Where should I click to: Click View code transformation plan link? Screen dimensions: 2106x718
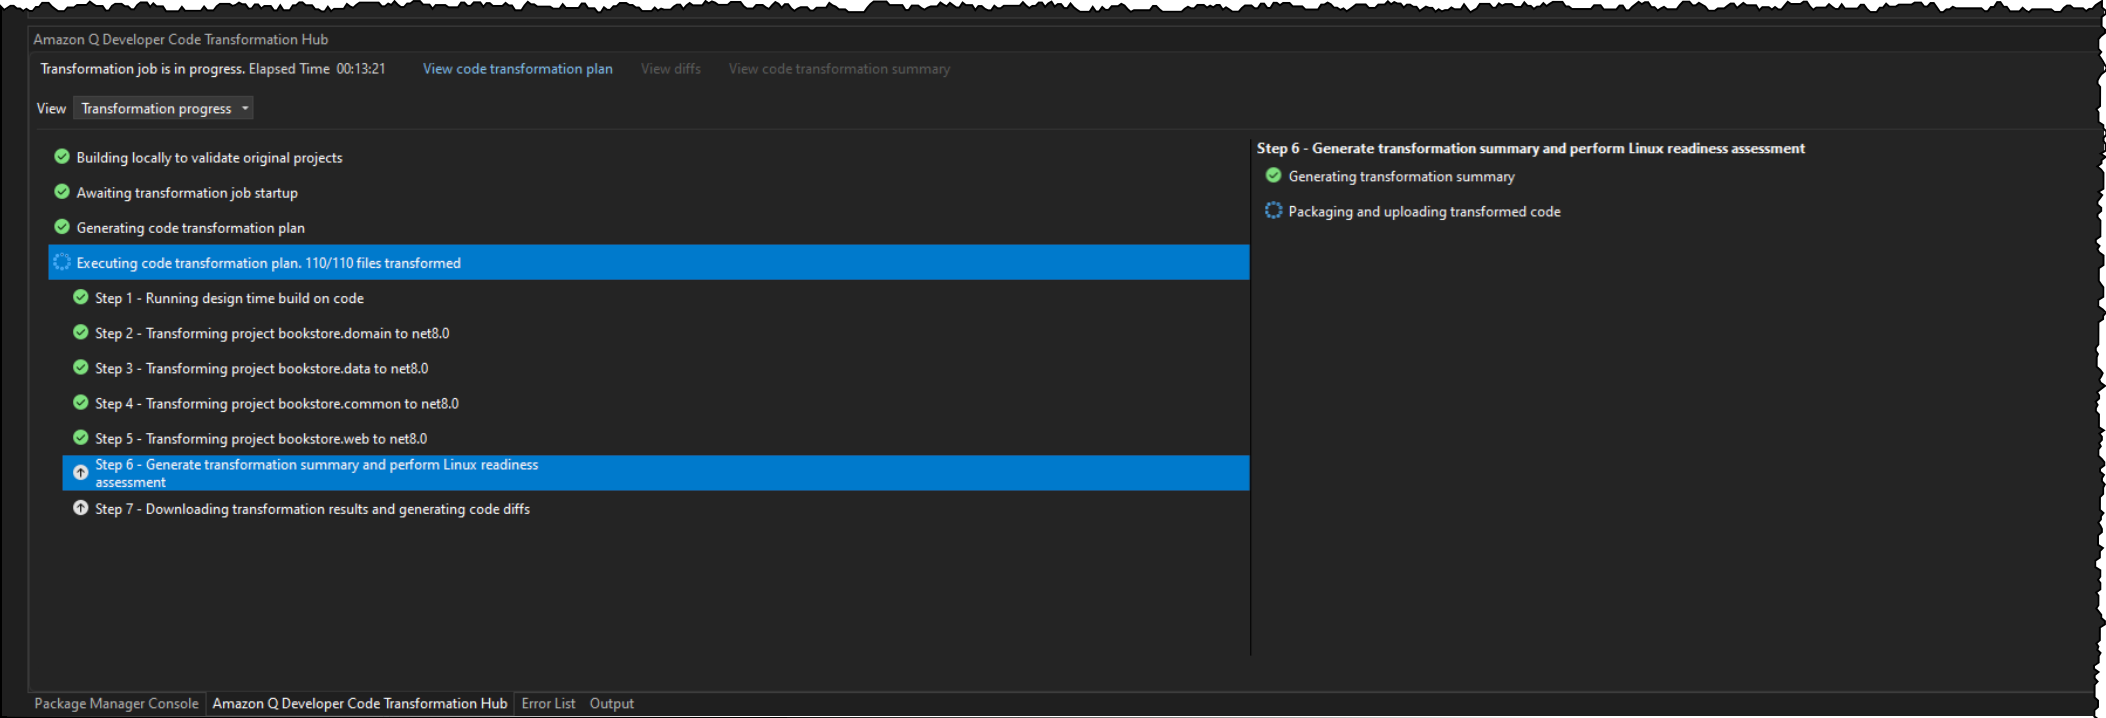pos(517,69)
